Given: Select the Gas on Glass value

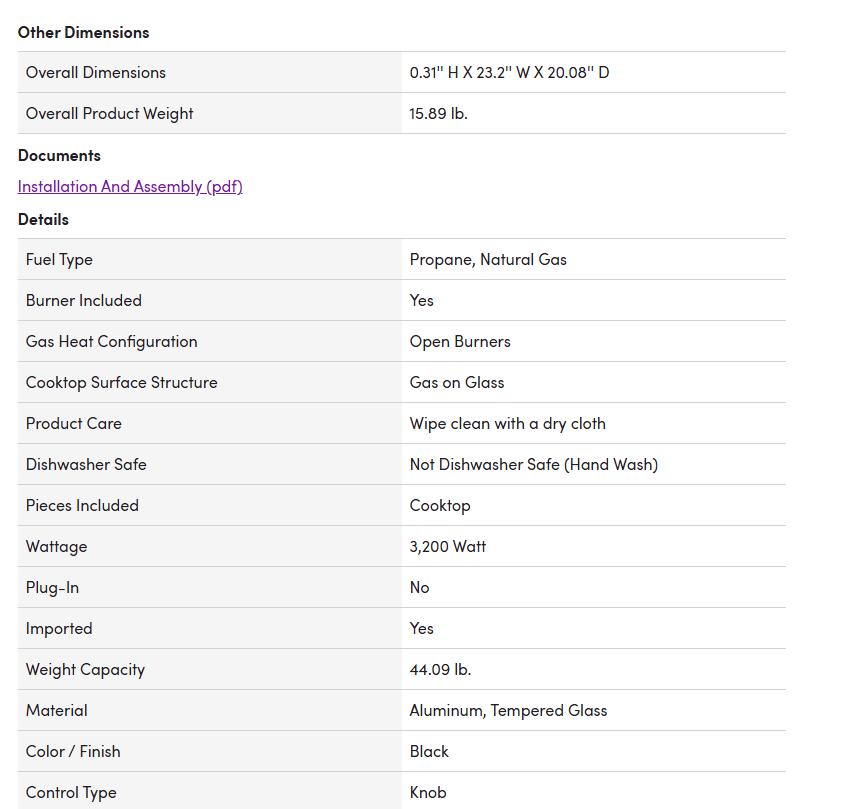Looking at the screenshot, I should 457,382.
